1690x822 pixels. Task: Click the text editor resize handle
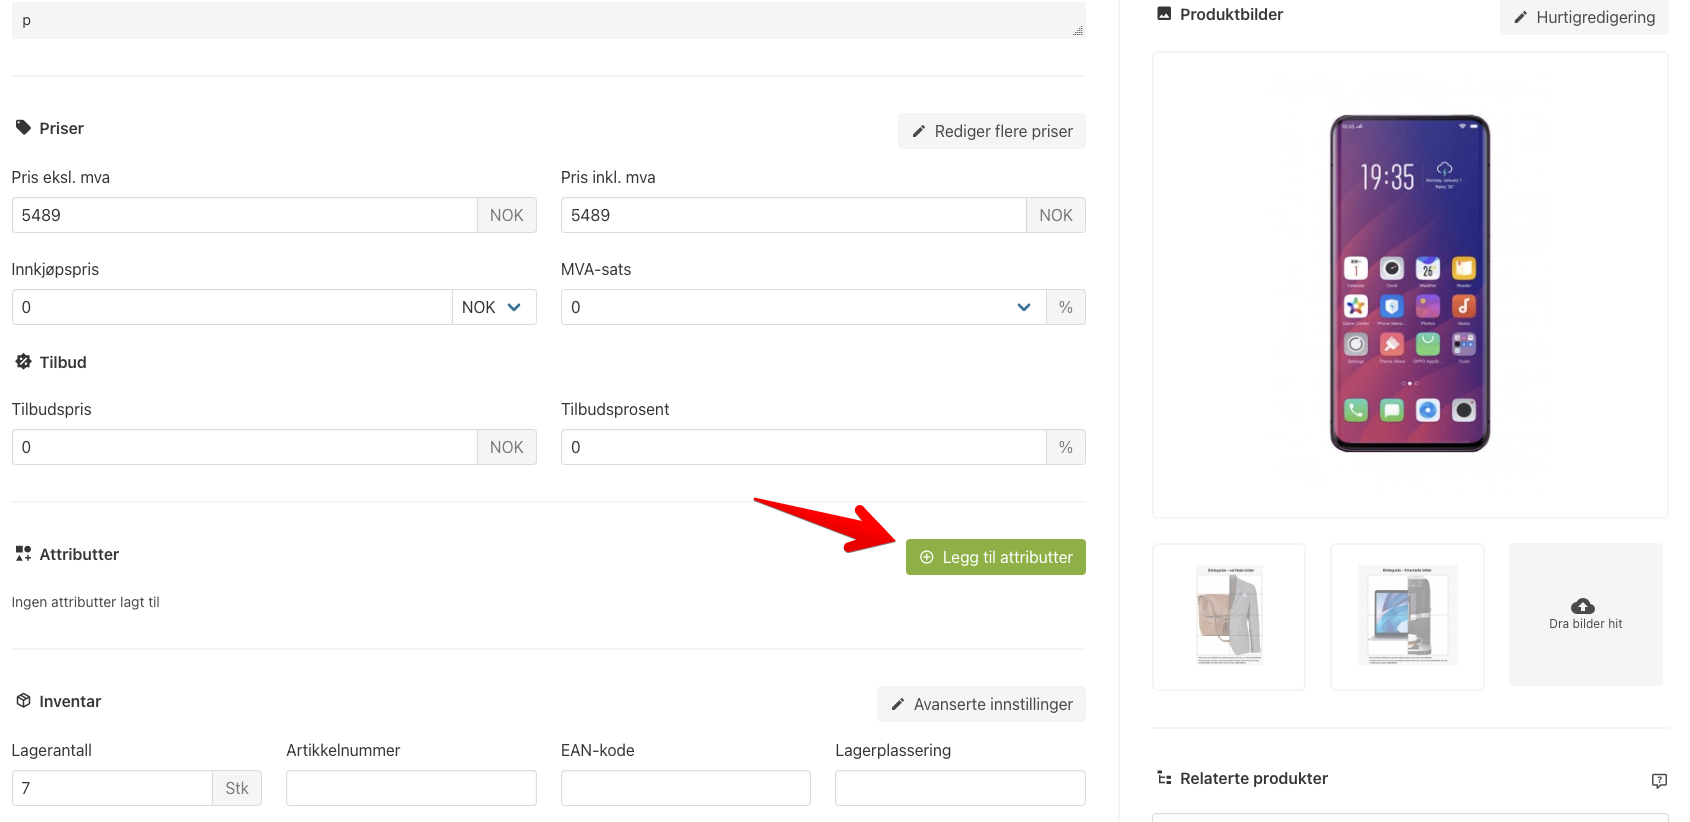pos(1078,31)
